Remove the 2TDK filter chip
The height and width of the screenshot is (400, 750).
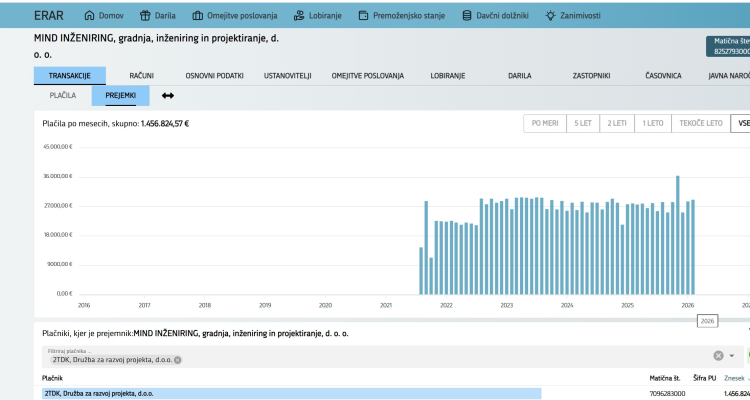click(x=177, y=360)
